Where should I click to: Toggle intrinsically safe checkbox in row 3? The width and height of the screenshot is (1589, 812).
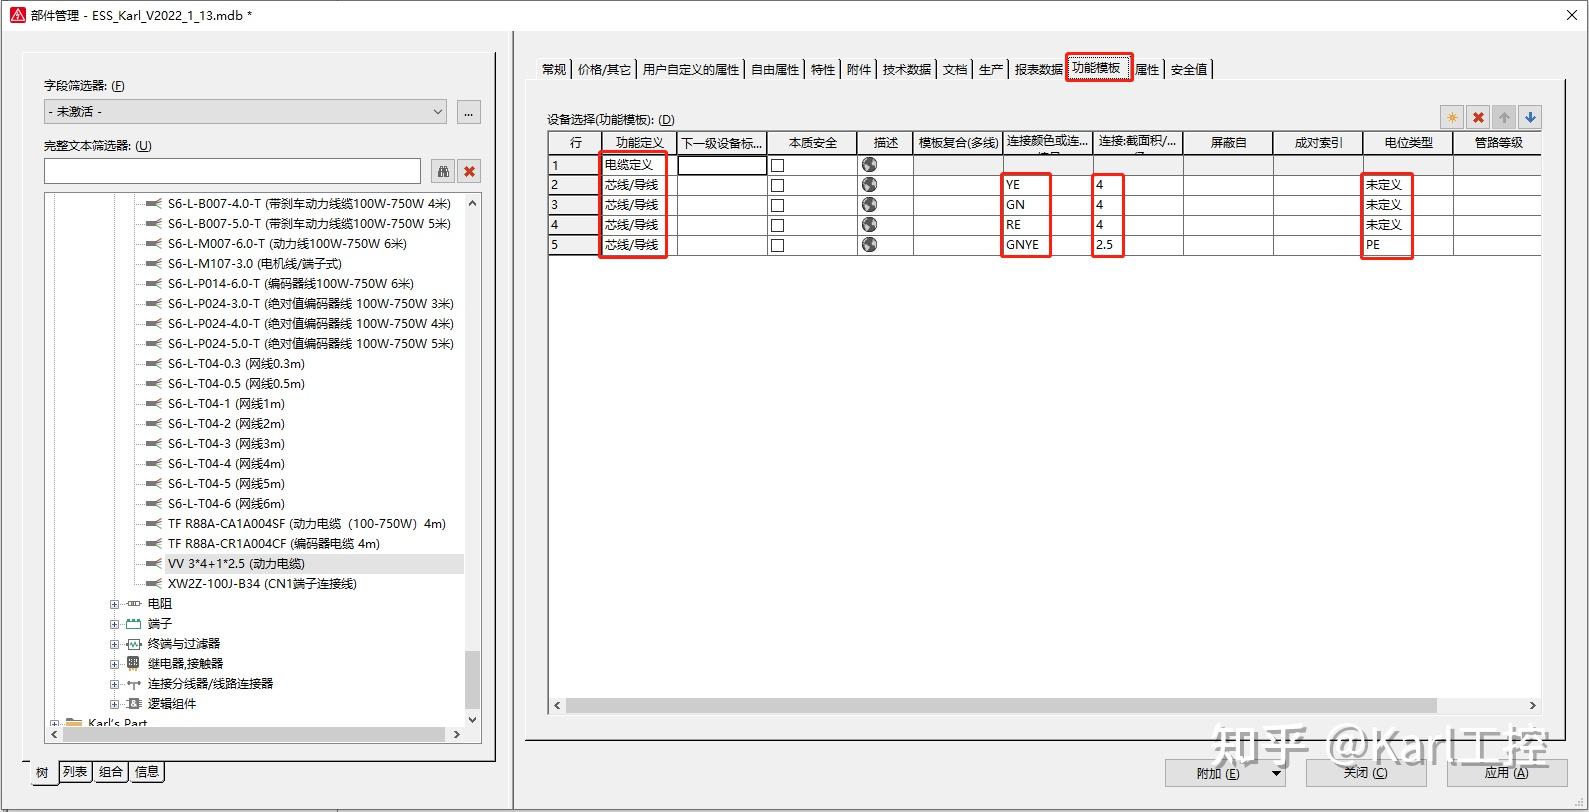pyautogui.click(x=777, y=205)
